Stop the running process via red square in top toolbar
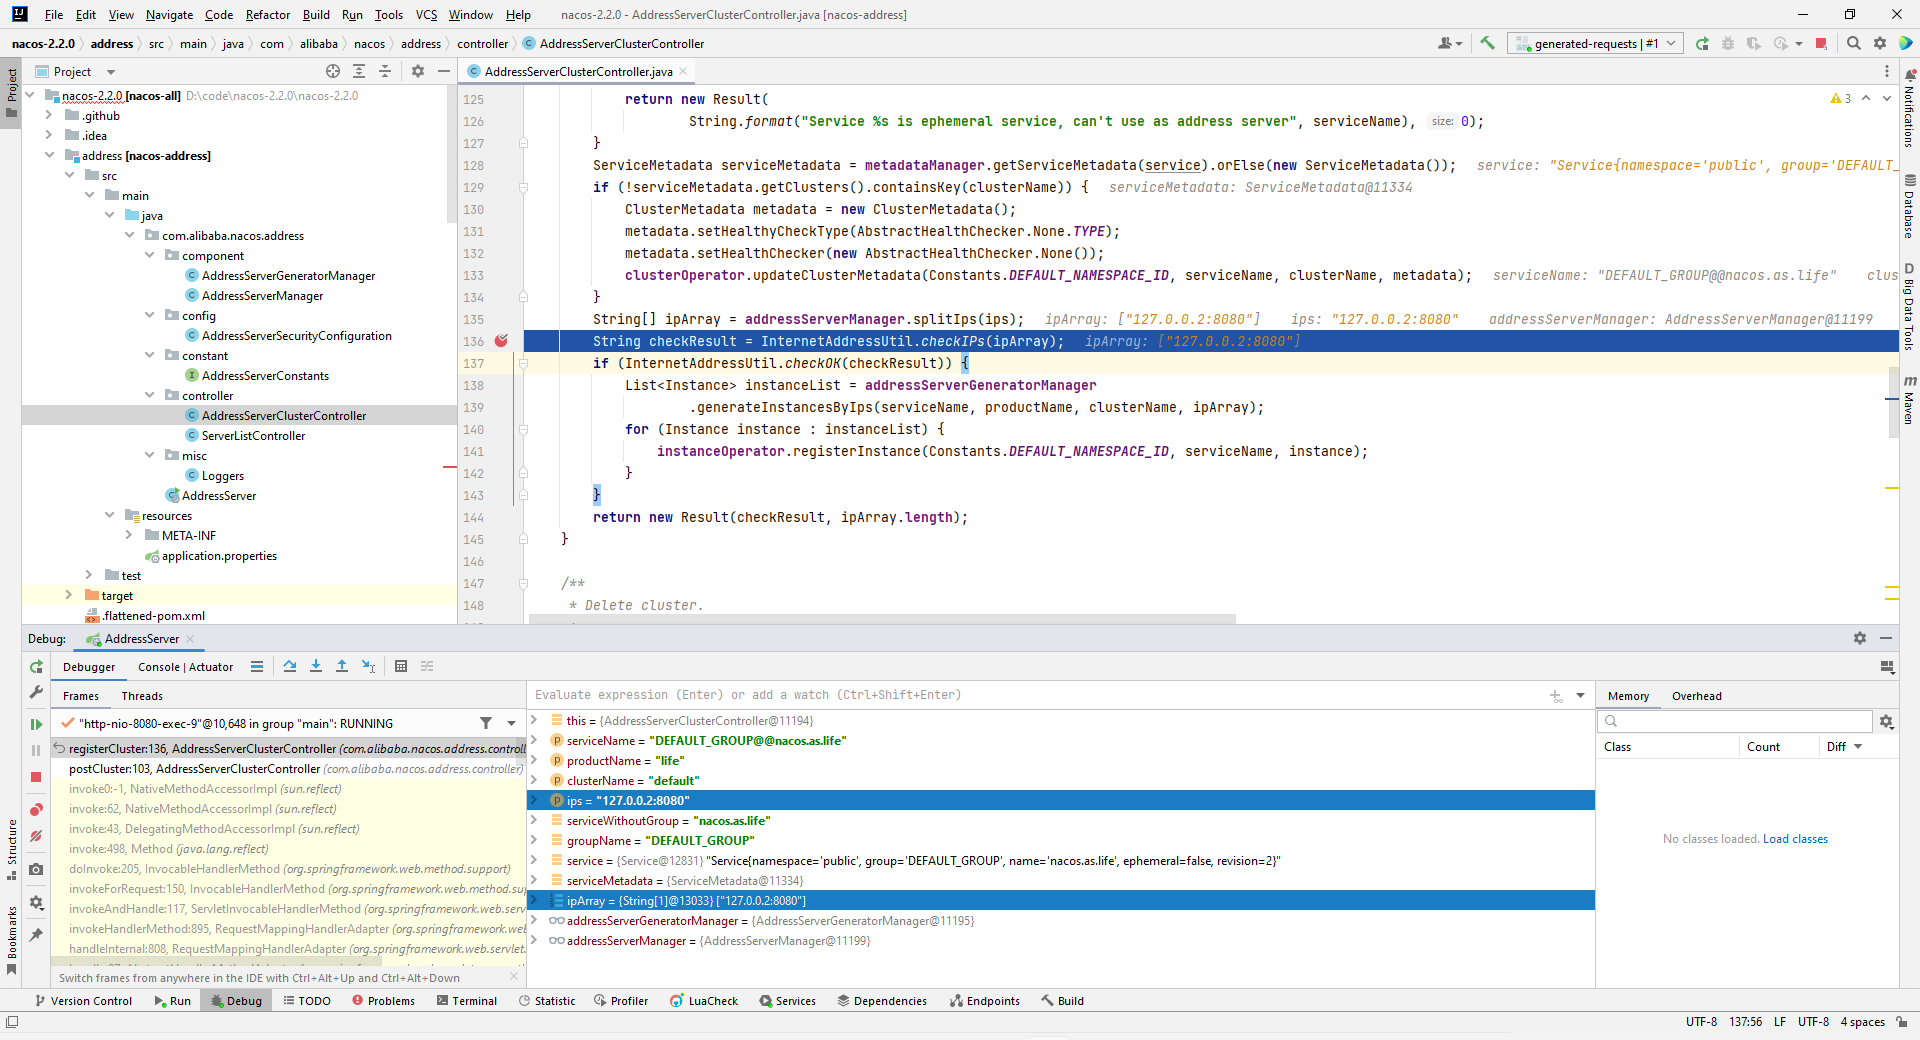Screen dimensions: 1920x1040 pos(1821,43)
